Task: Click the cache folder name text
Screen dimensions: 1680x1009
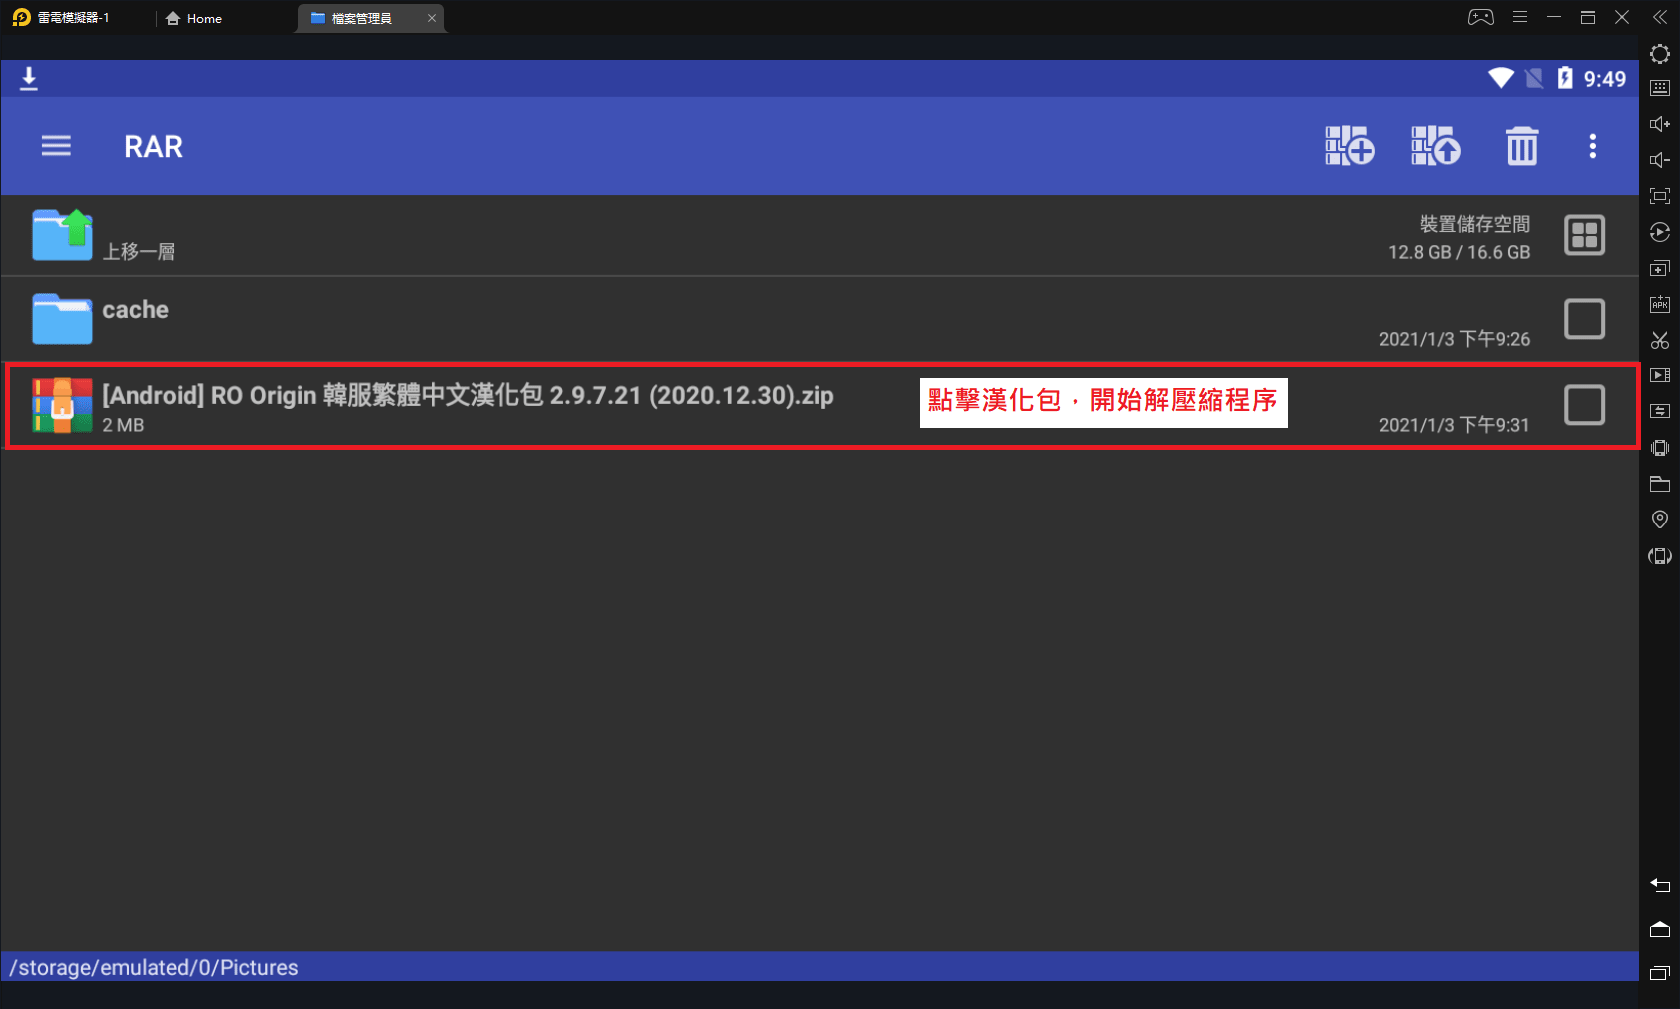Action: pyautogui.click(x=135, y=310)
